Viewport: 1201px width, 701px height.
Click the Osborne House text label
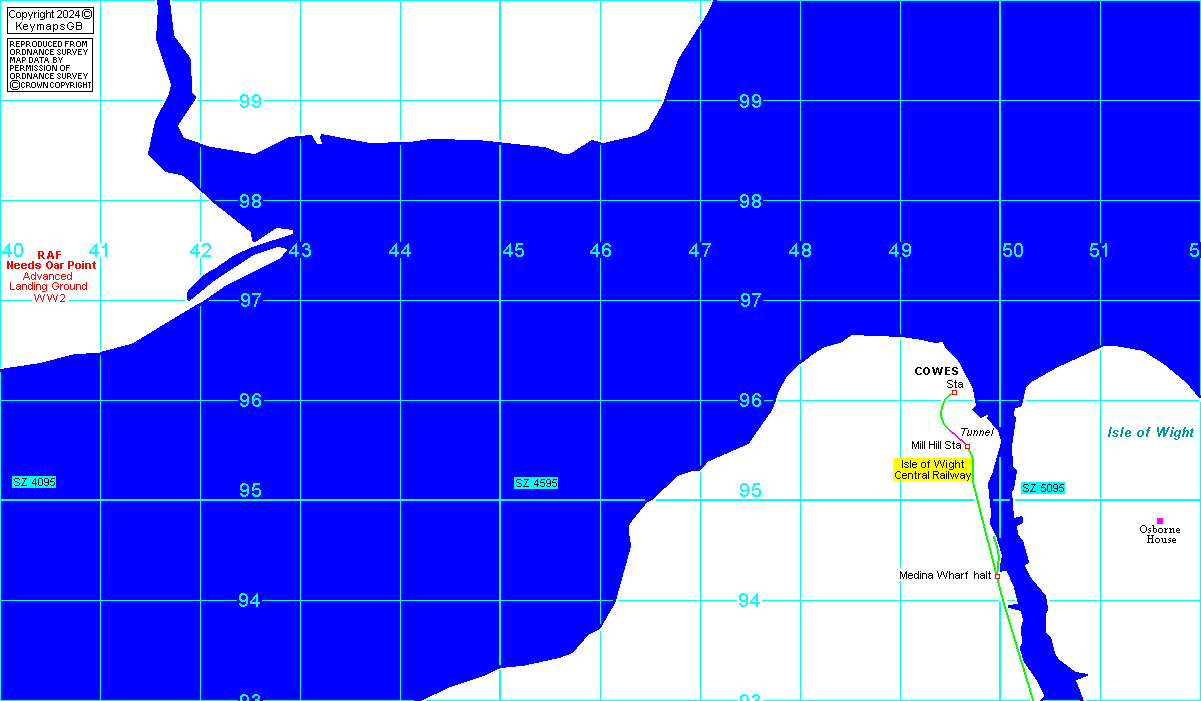click(x=1160, y=535)
